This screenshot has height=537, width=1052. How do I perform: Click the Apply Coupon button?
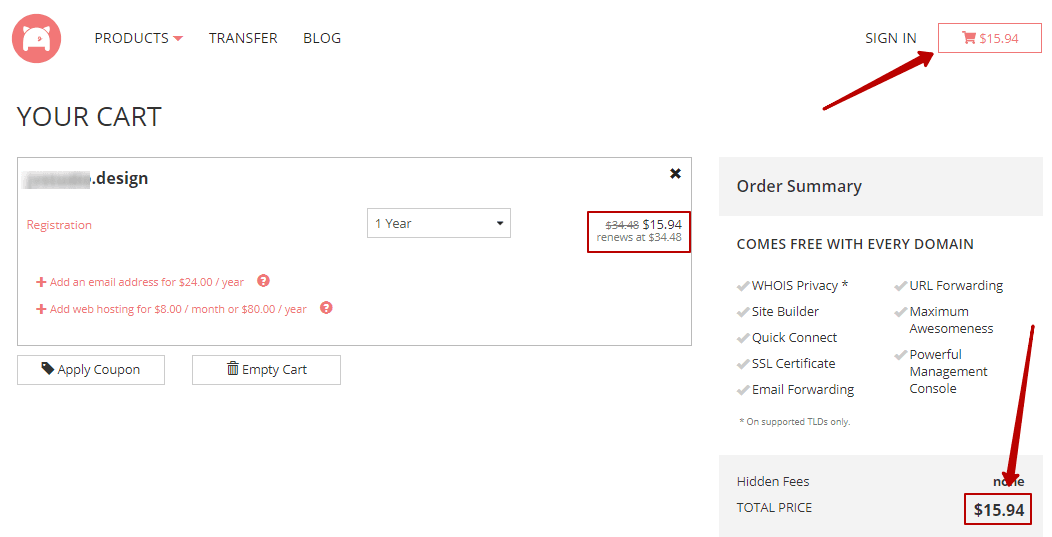pos(91,370)
